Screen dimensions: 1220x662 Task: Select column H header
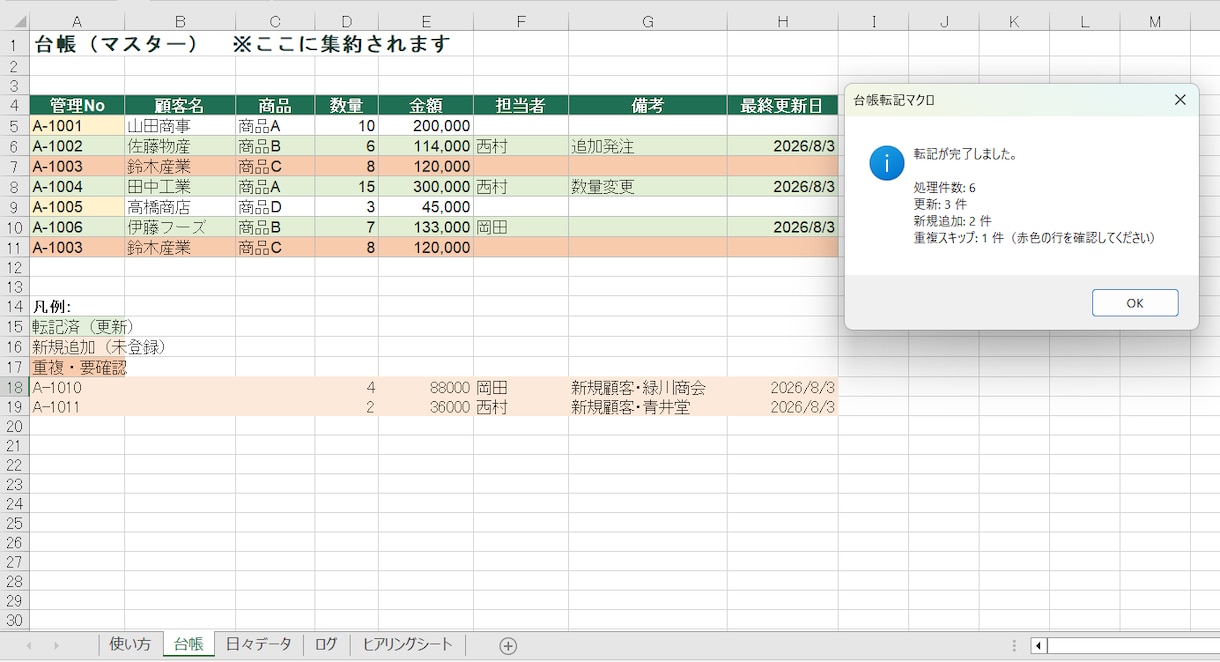782,21
